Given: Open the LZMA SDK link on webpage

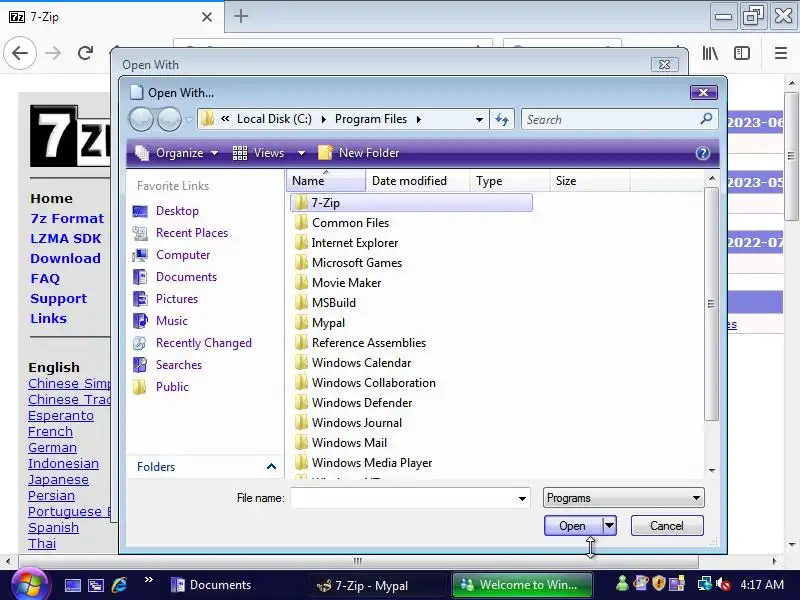Looking at the screenshot, I should [66, 238].
